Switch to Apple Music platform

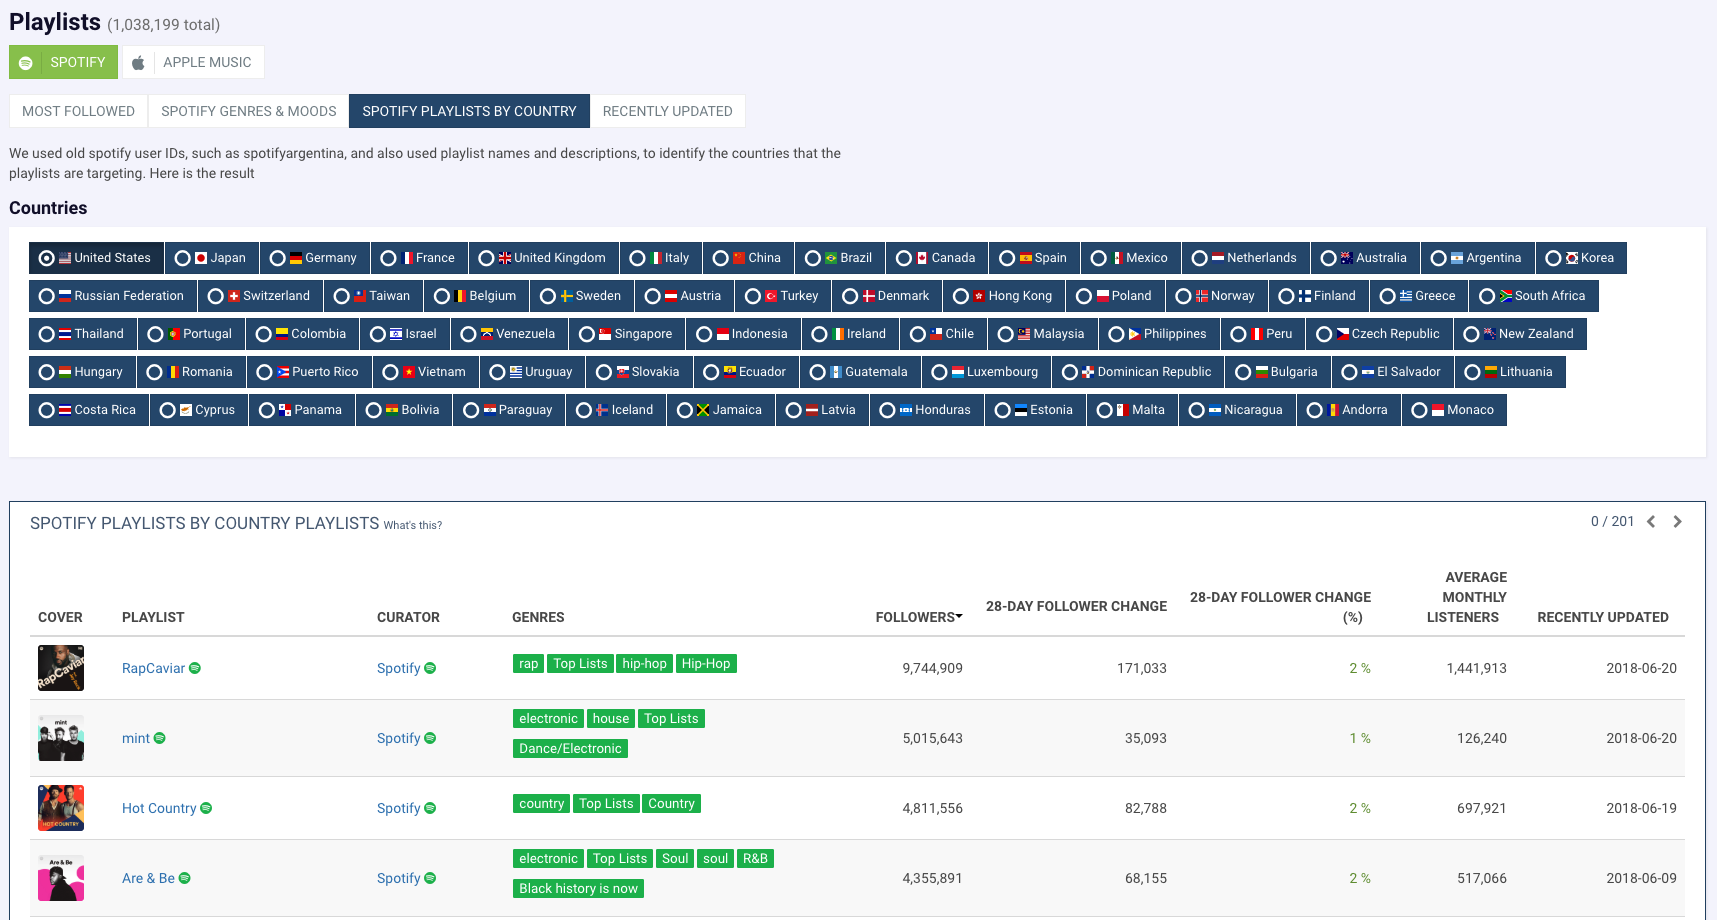coord(194,62)
